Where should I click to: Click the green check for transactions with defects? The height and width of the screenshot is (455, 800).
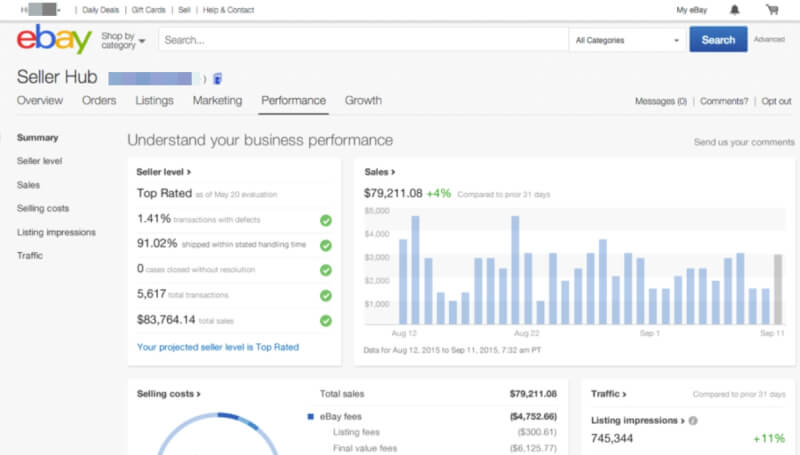pyautogui.click(x=326, y=220)
